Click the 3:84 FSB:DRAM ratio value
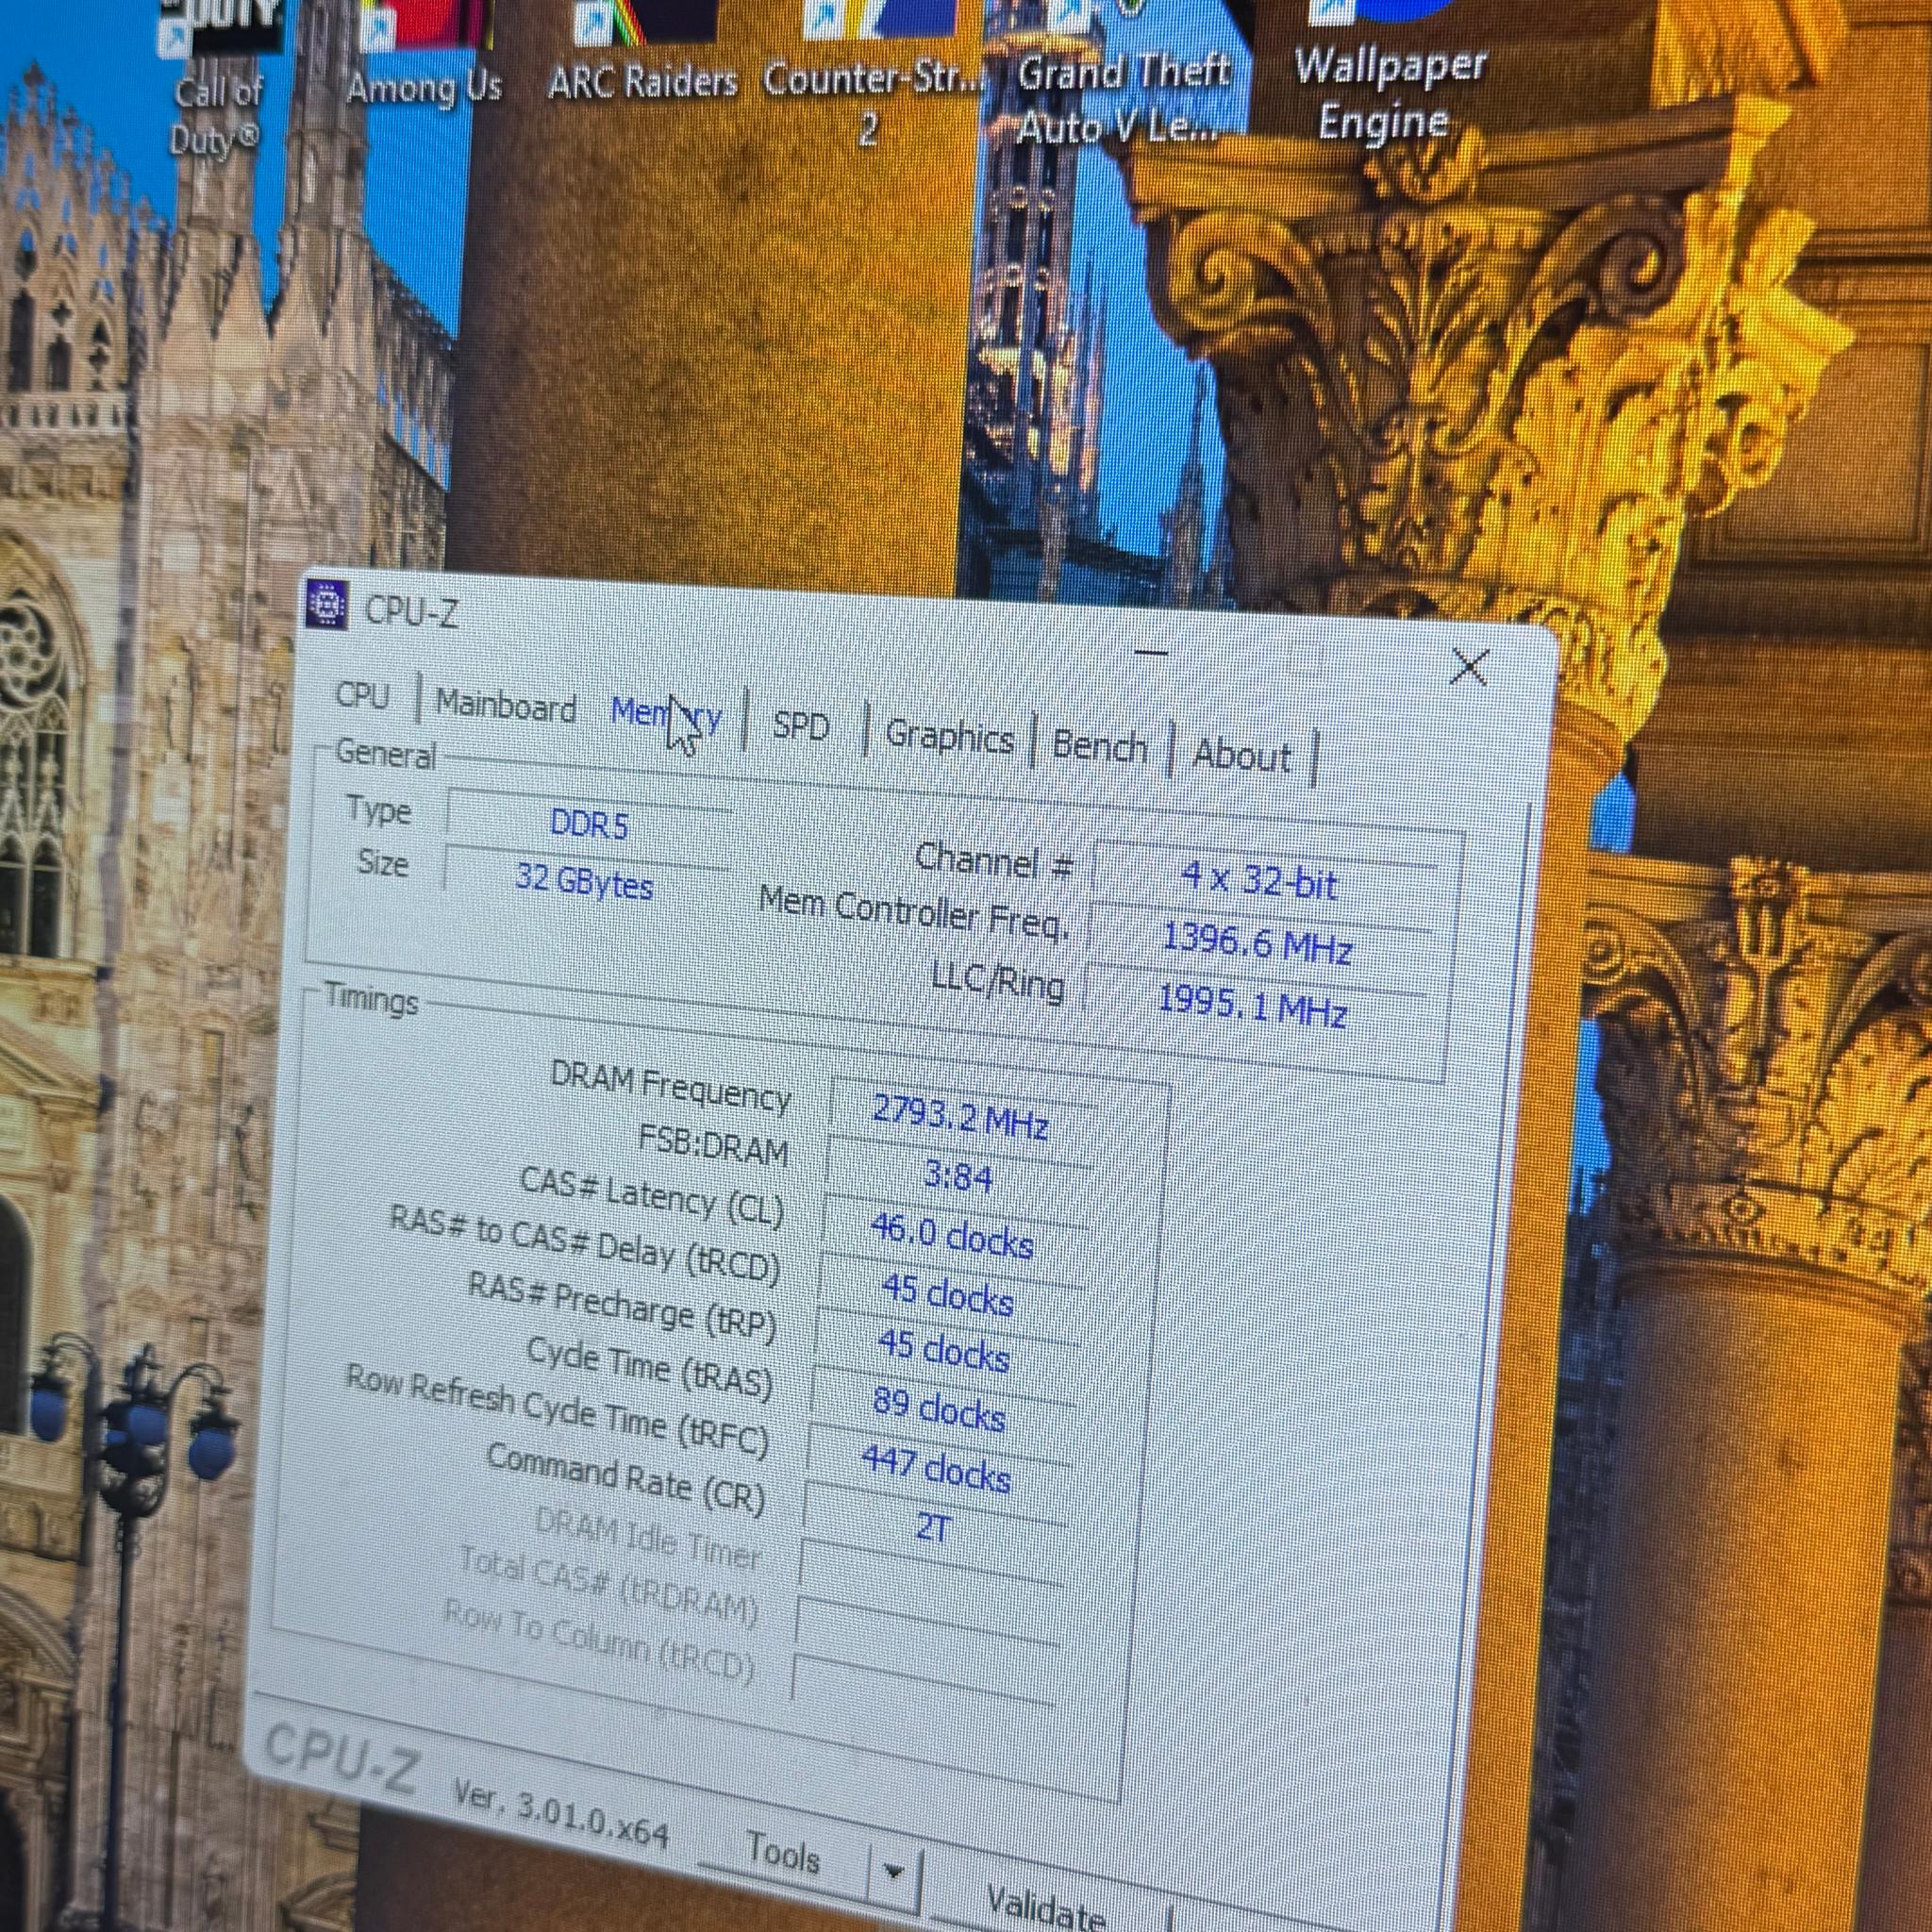Image resolution: width=1932 pixels, height=1932 pixels. 957,1177
